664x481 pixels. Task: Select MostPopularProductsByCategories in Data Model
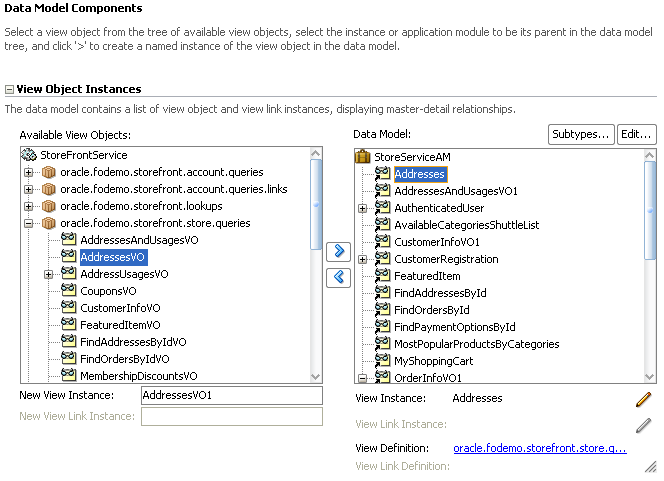(x=477, y=344)
